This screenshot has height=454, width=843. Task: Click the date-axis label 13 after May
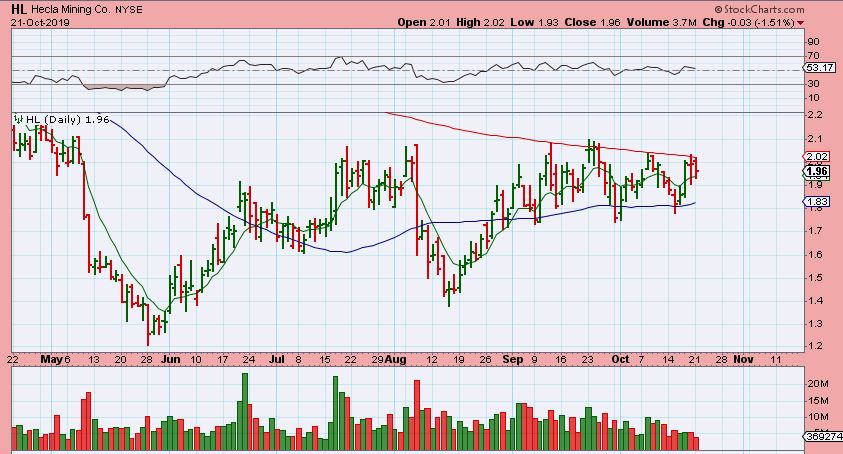[x=94, y=360]
